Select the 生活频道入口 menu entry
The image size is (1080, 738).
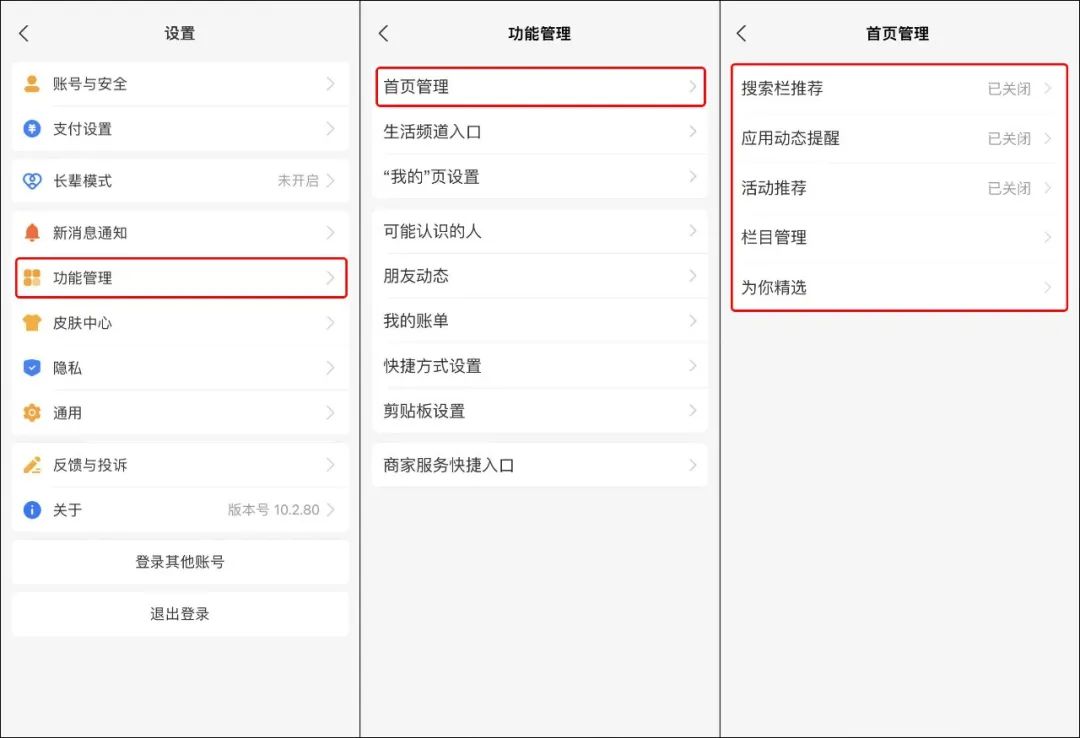(x=540, y=133)
